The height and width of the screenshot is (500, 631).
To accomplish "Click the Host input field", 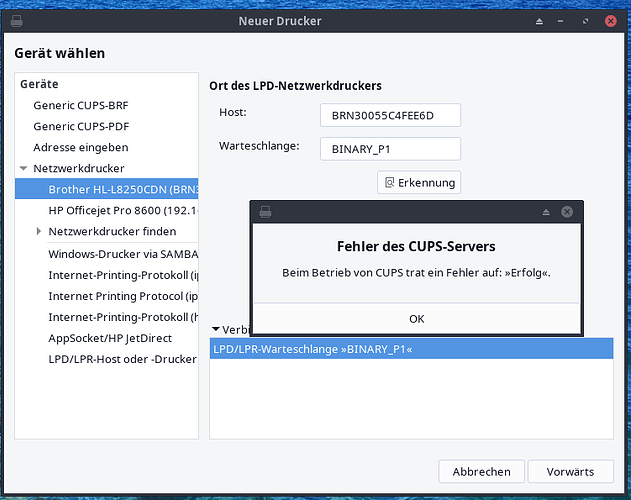I will click(390, 115).
